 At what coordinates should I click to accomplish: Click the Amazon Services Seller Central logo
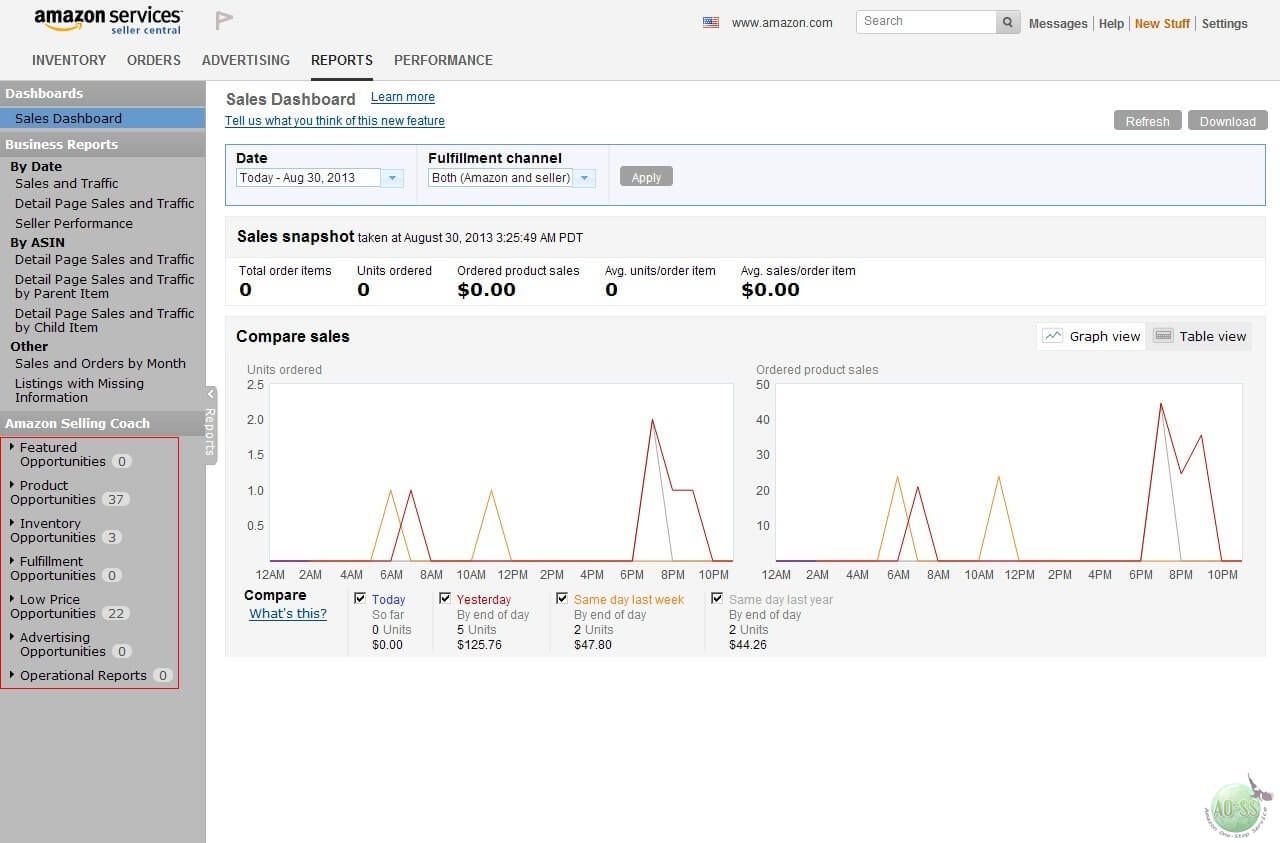pos(107,20)
